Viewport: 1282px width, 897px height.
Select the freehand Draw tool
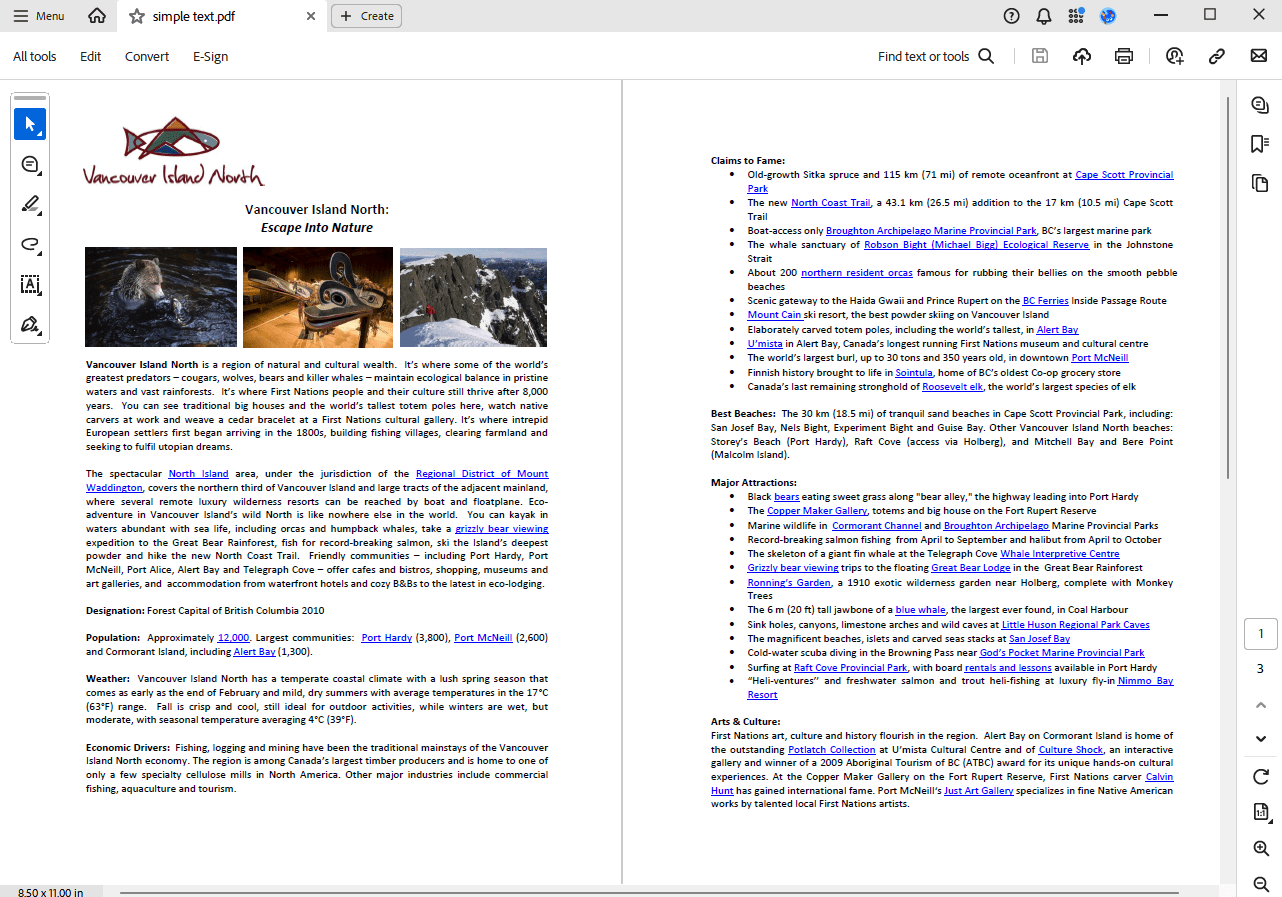[30, 245]
